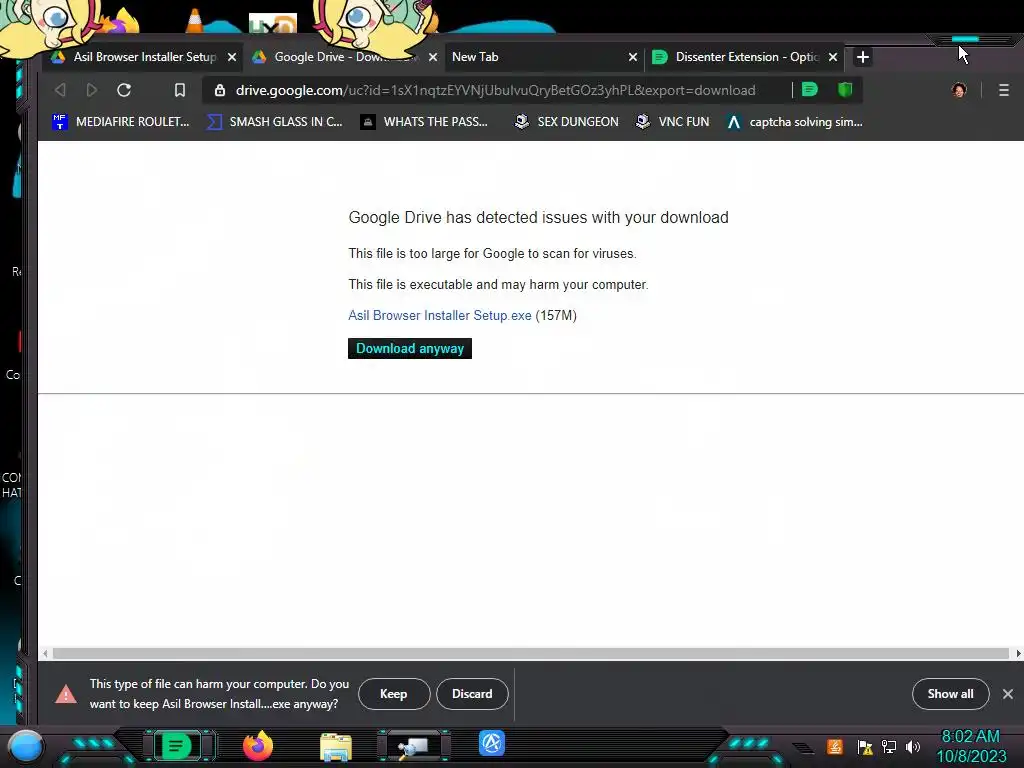Image resolution: width=1024 pixels, height=768 pixels.
Task: Bookmark this page using the bookmark icon
Action: (180, 90)
